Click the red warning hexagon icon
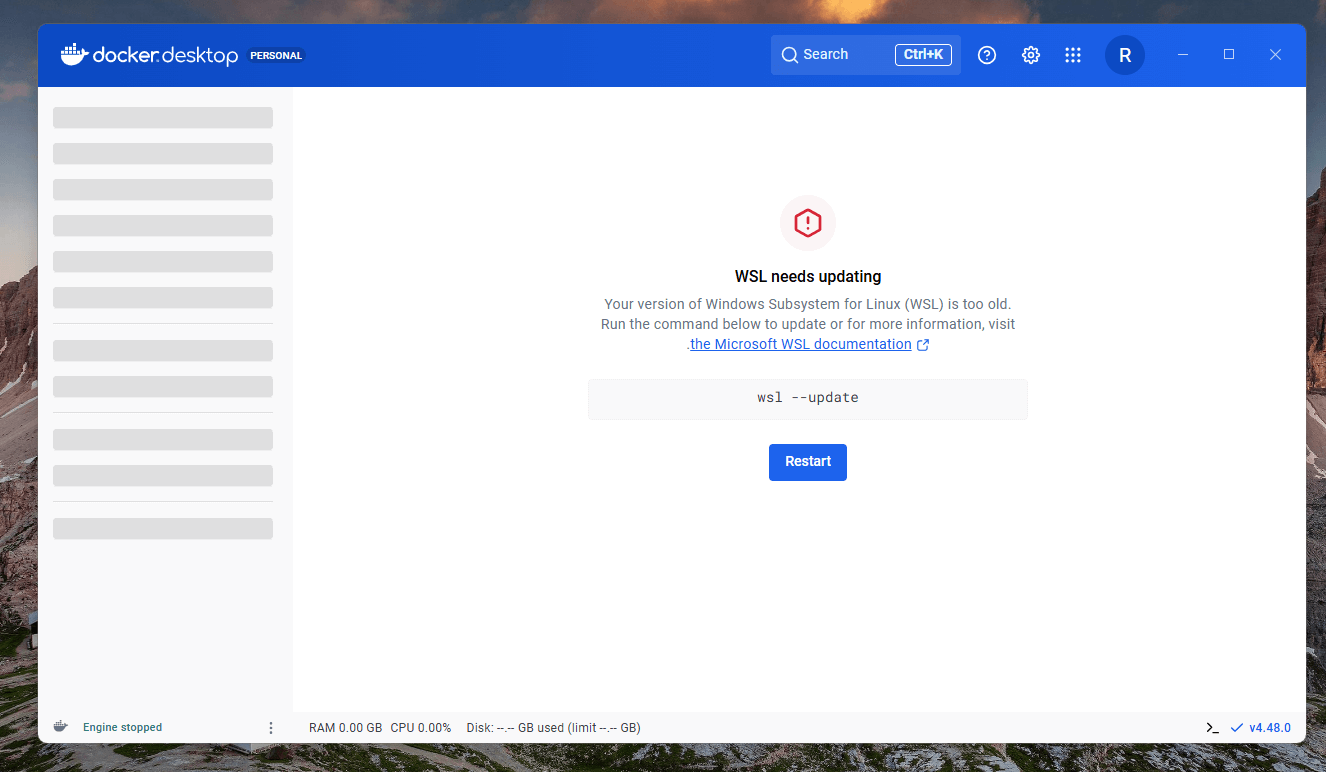The height and width of the screenshot is (772, 1326). (x=808, y=222)
